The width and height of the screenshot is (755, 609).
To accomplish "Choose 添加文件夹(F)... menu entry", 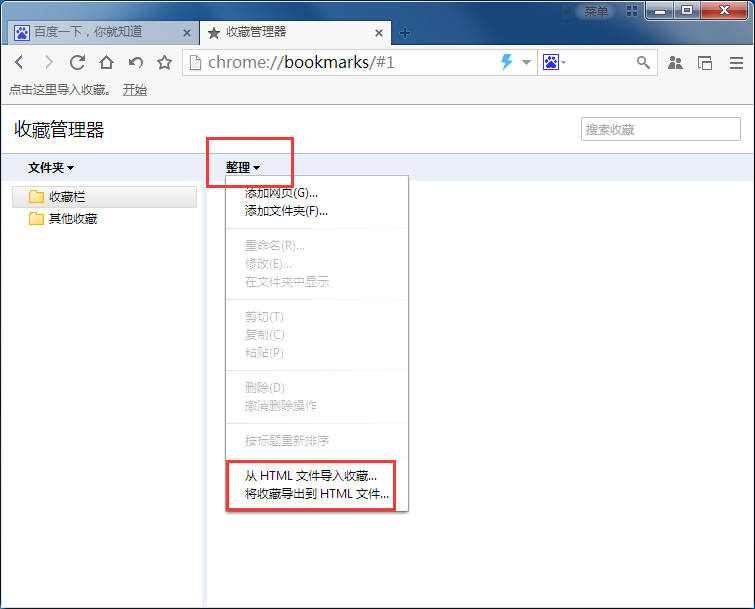I will (x=317, y=211).
